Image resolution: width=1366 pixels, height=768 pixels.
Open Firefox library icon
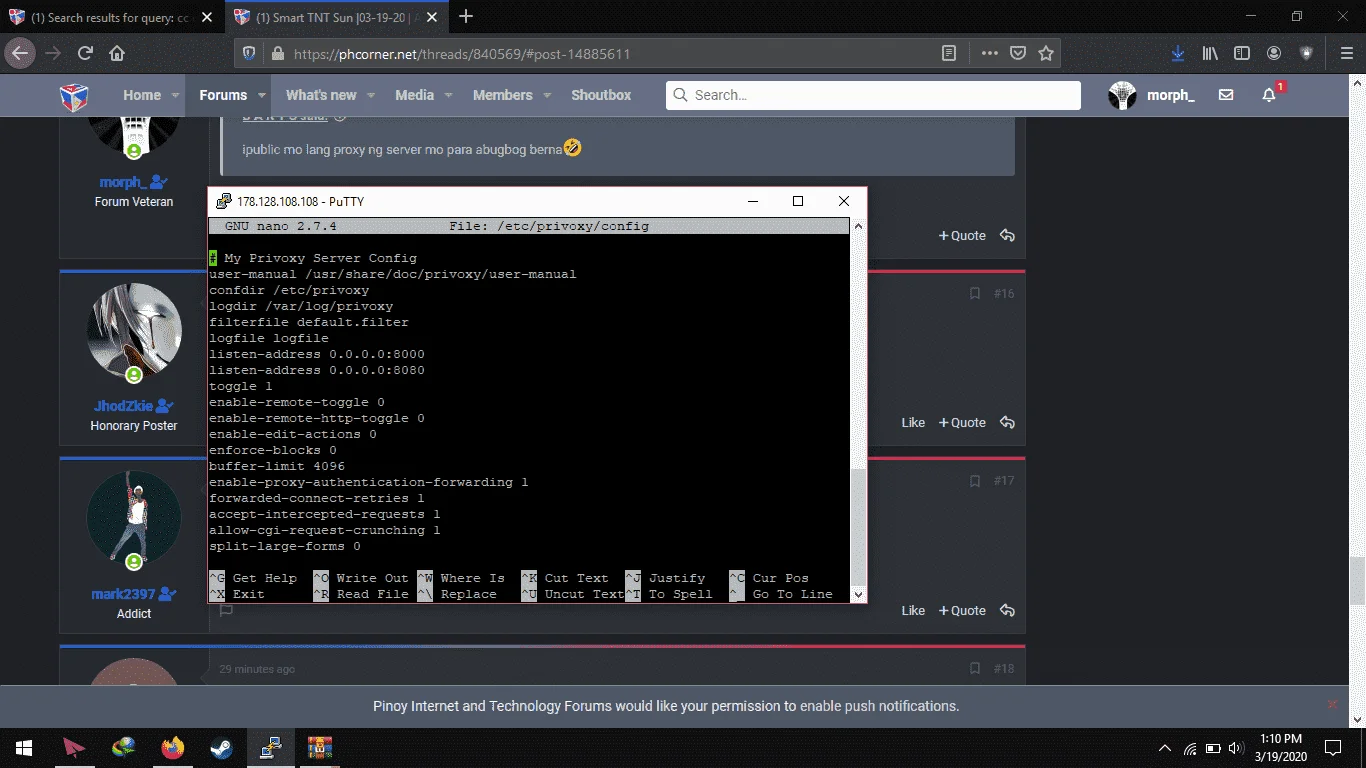(x=1210, y=53)
